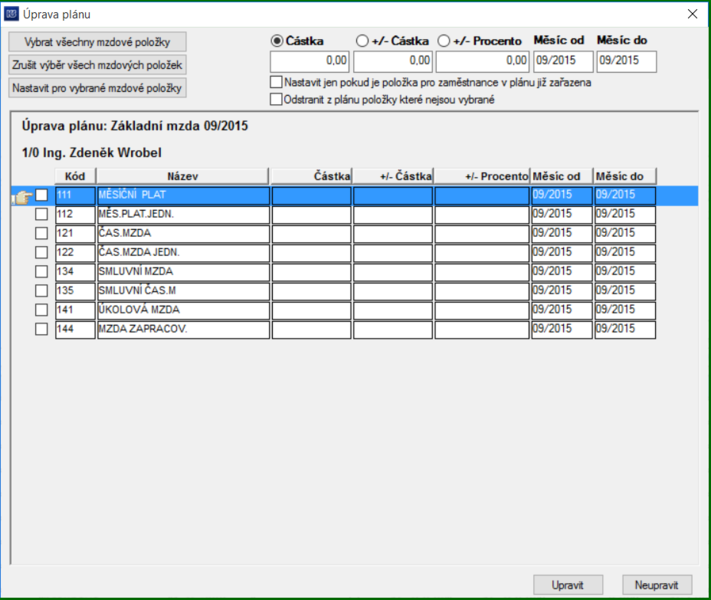Click code cell 134

pyautogui.click(x=75, y=272)
